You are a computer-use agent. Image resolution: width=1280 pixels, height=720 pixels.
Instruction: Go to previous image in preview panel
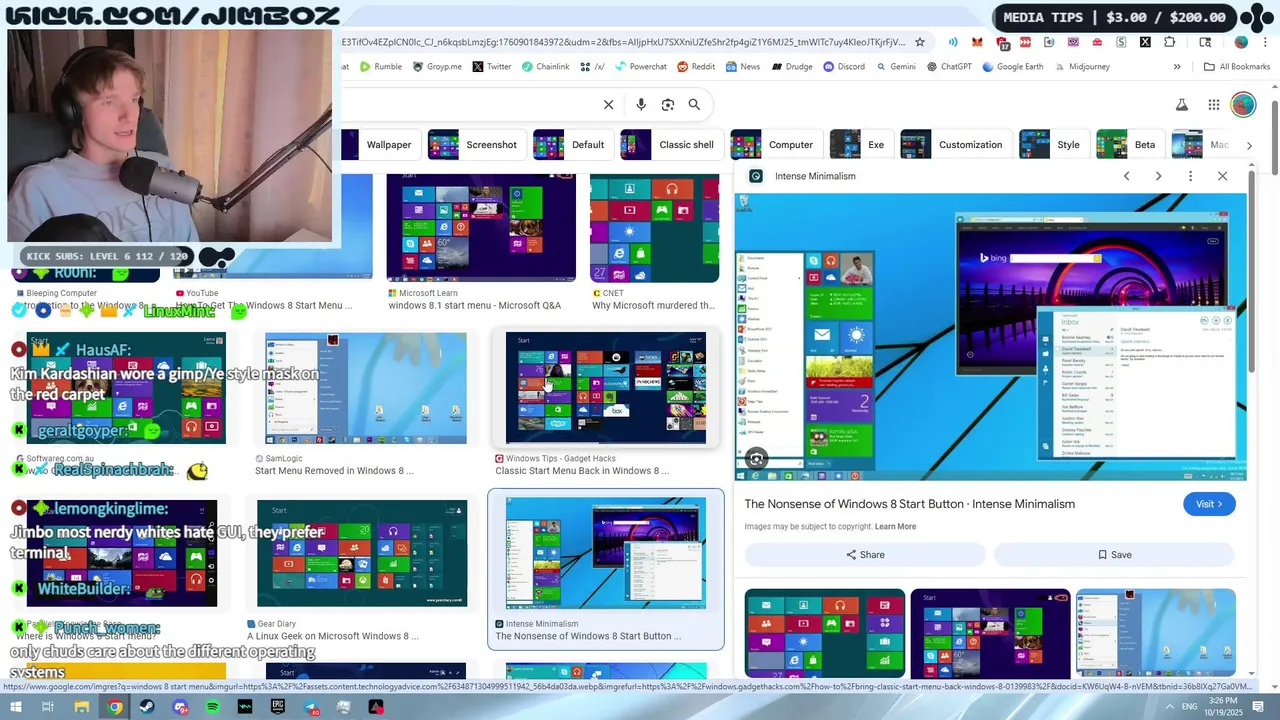click(1126, 176)
